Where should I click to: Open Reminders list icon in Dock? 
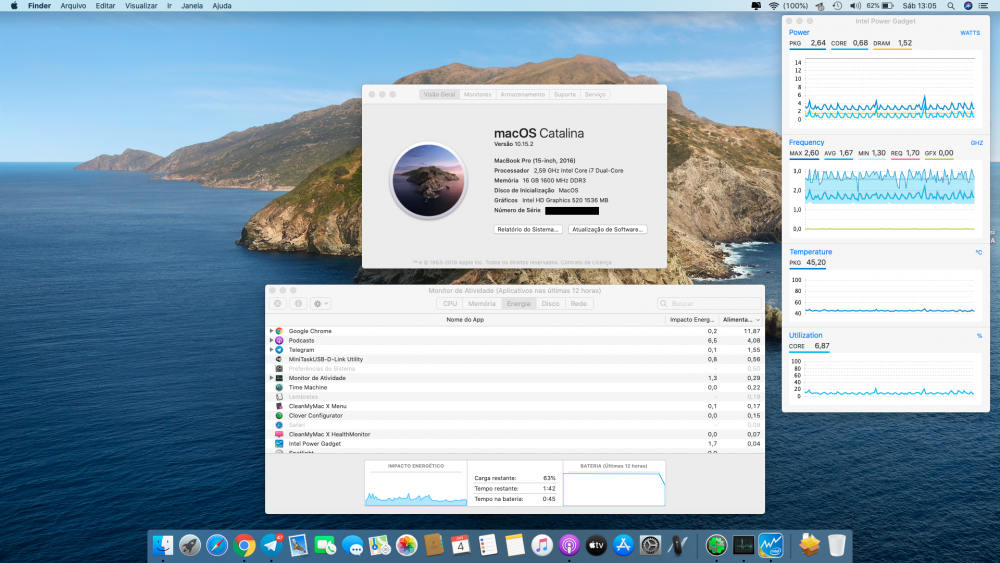click(488, 545)
